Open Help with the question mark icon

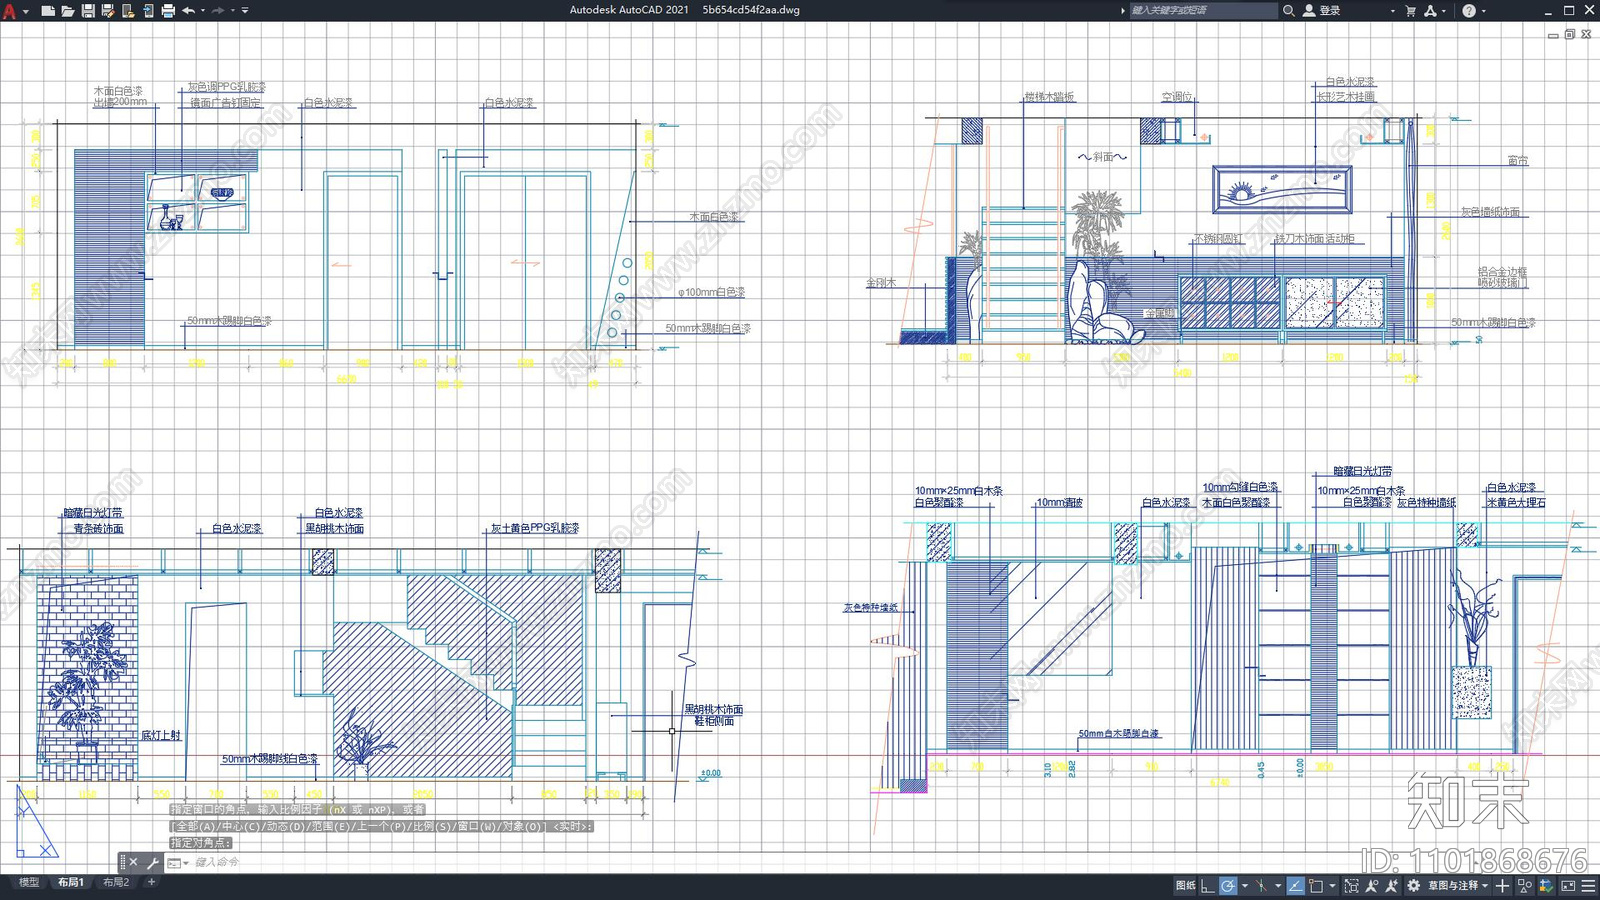point(1469,10)
